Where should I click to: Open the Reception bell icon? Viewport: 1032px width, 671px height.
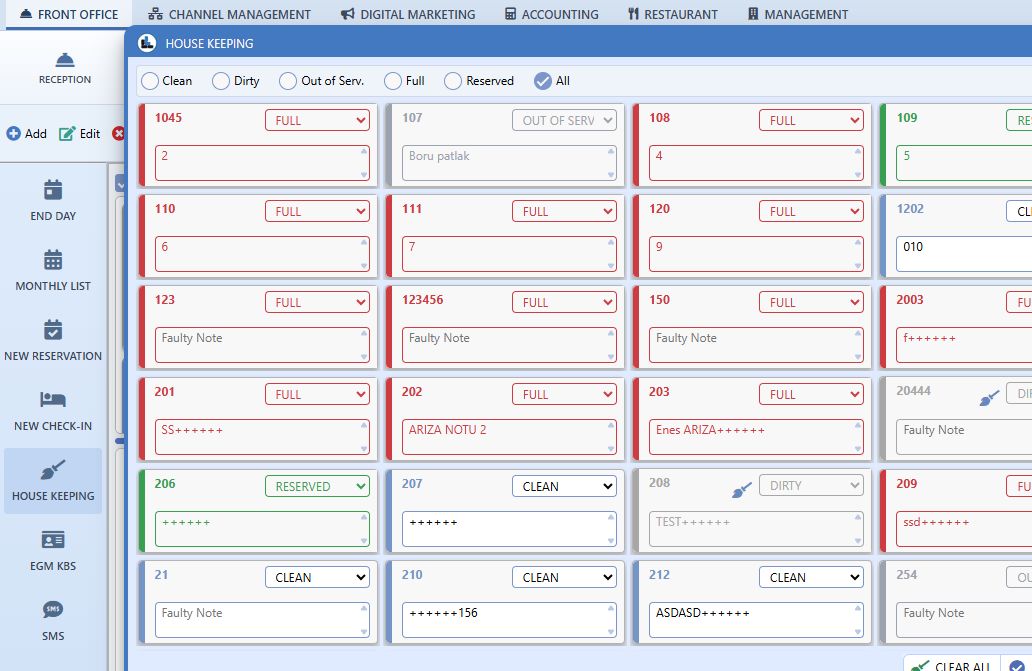tap(64, 61)
